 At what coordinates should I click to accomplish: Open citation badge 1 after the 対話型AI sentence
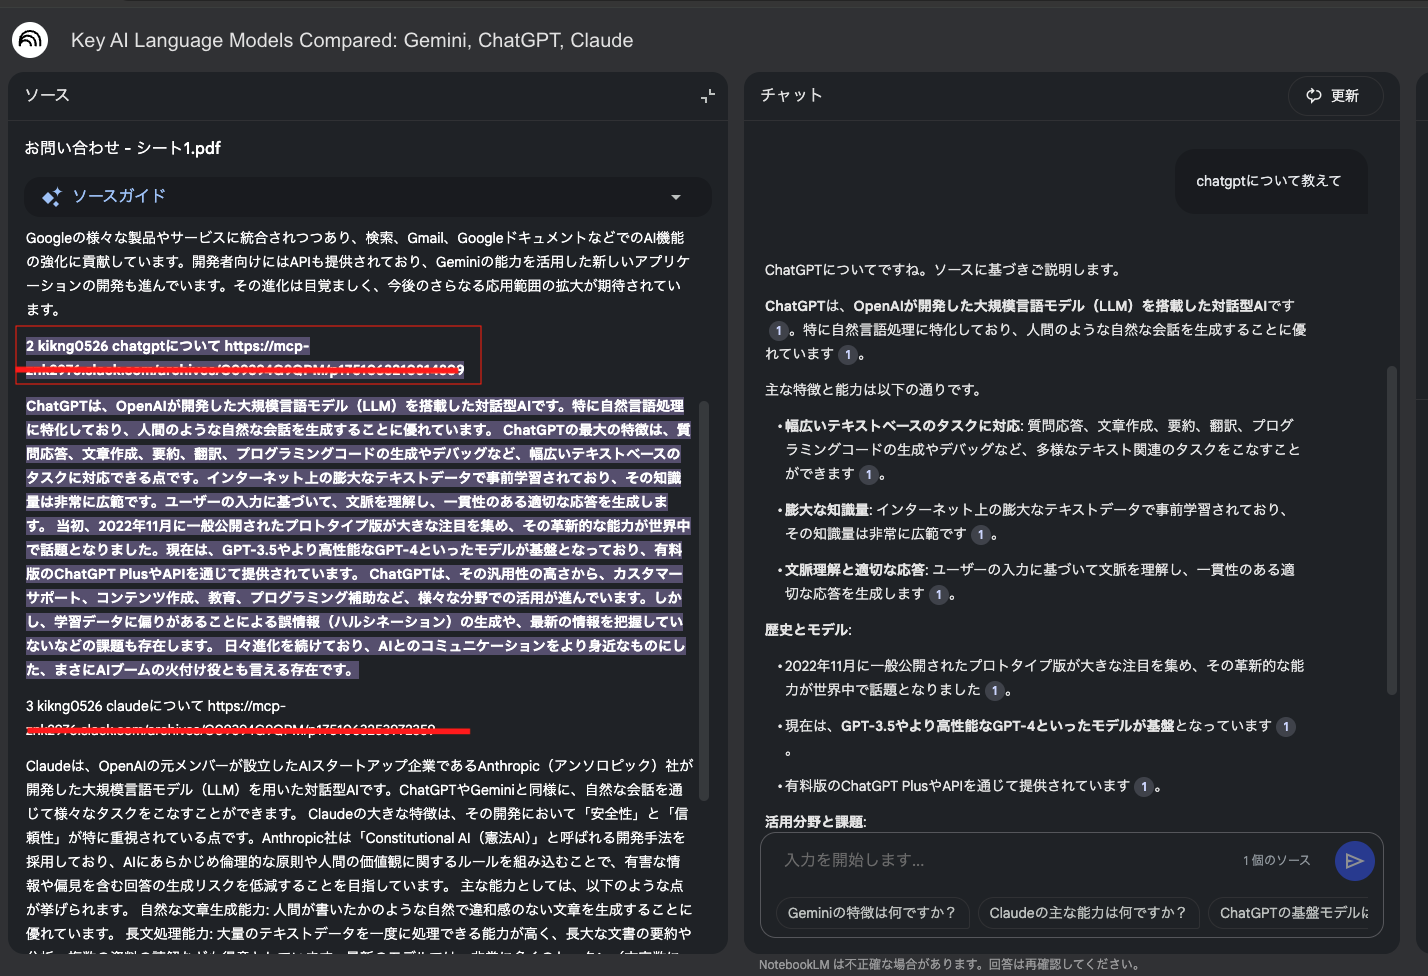coord(779,329)
